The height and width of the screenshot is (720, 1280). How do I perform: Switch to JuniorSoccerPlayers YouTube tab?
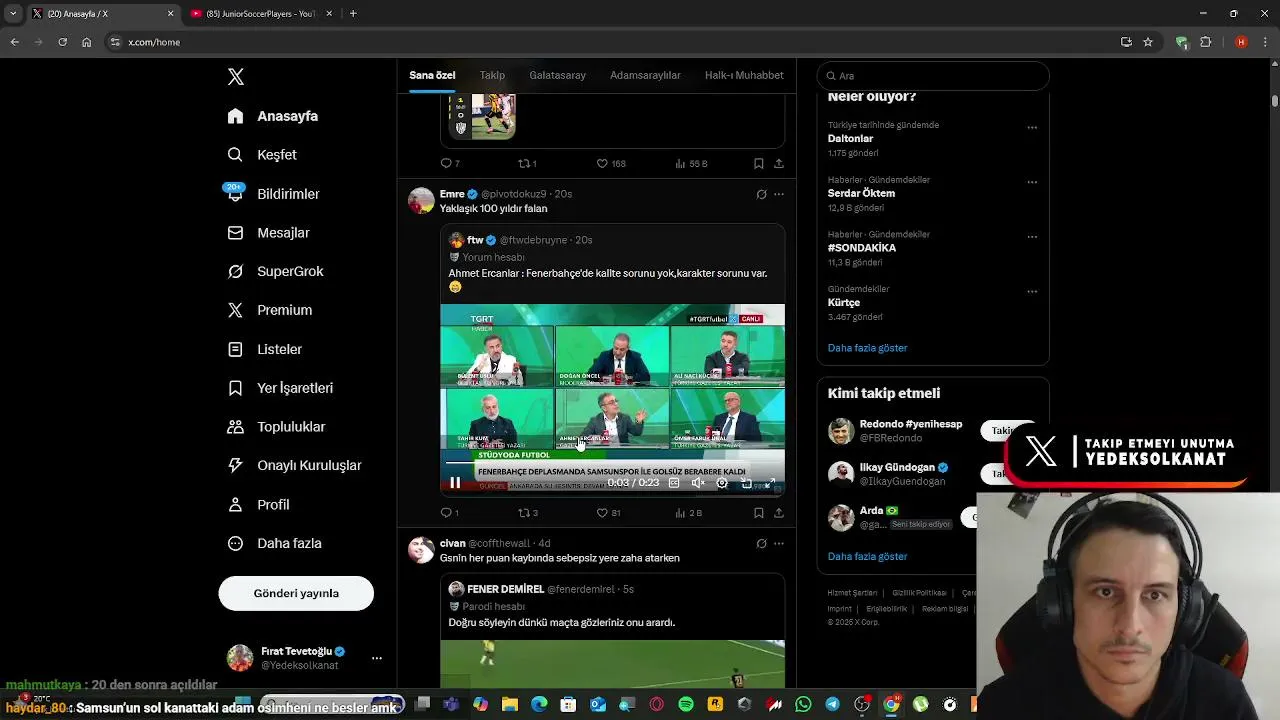click(260, 14)
